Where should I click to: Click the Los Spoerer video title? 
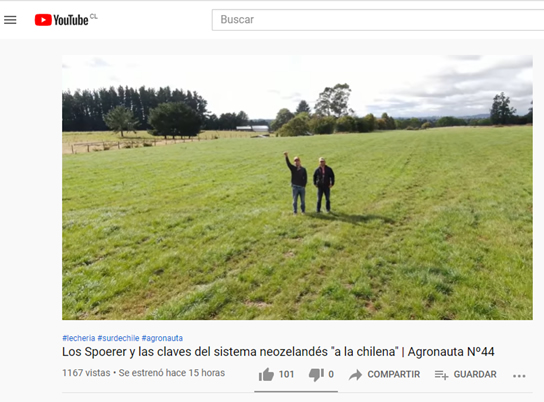pos(278,352)
